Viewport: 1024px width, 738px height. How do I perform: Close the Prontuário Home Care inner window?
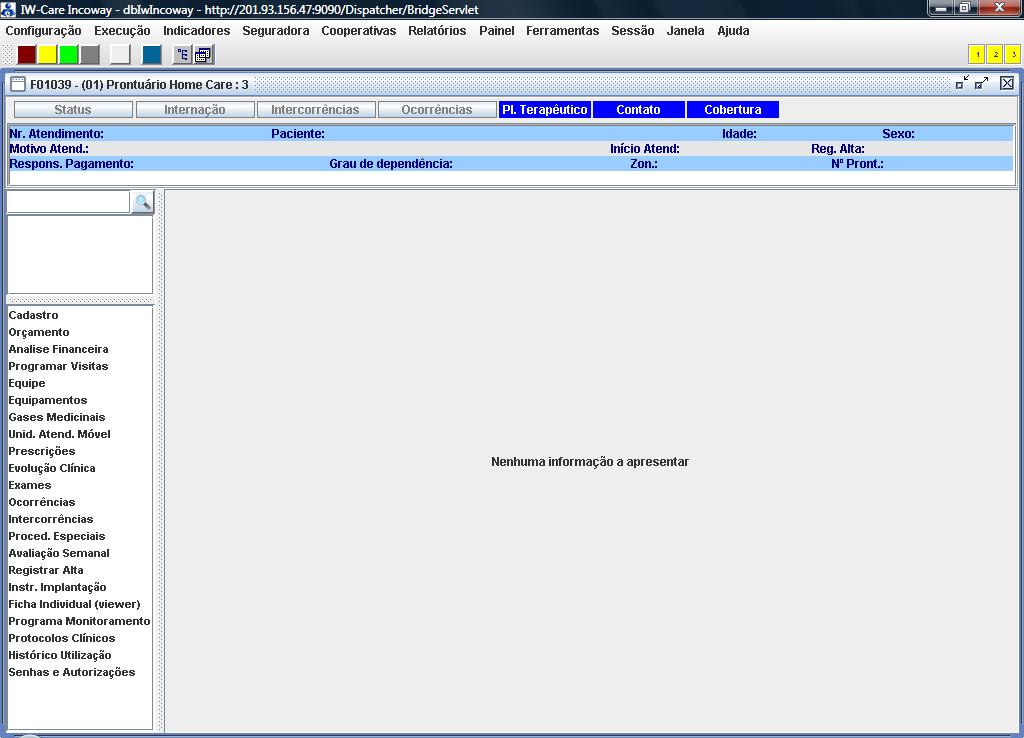tap(1007, 83)
